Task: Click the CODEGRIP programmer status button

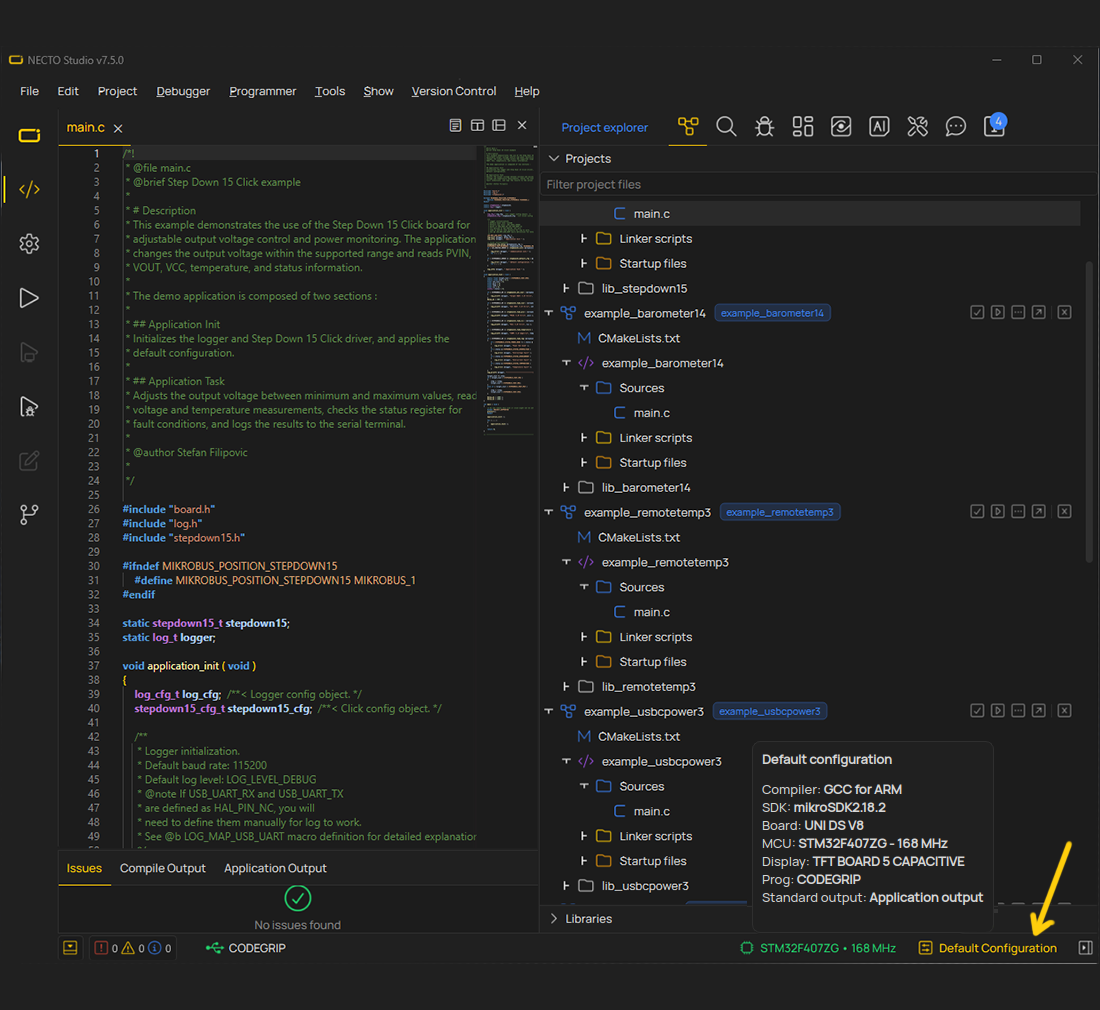Action: pyautogui.click(x=246, y=948)
